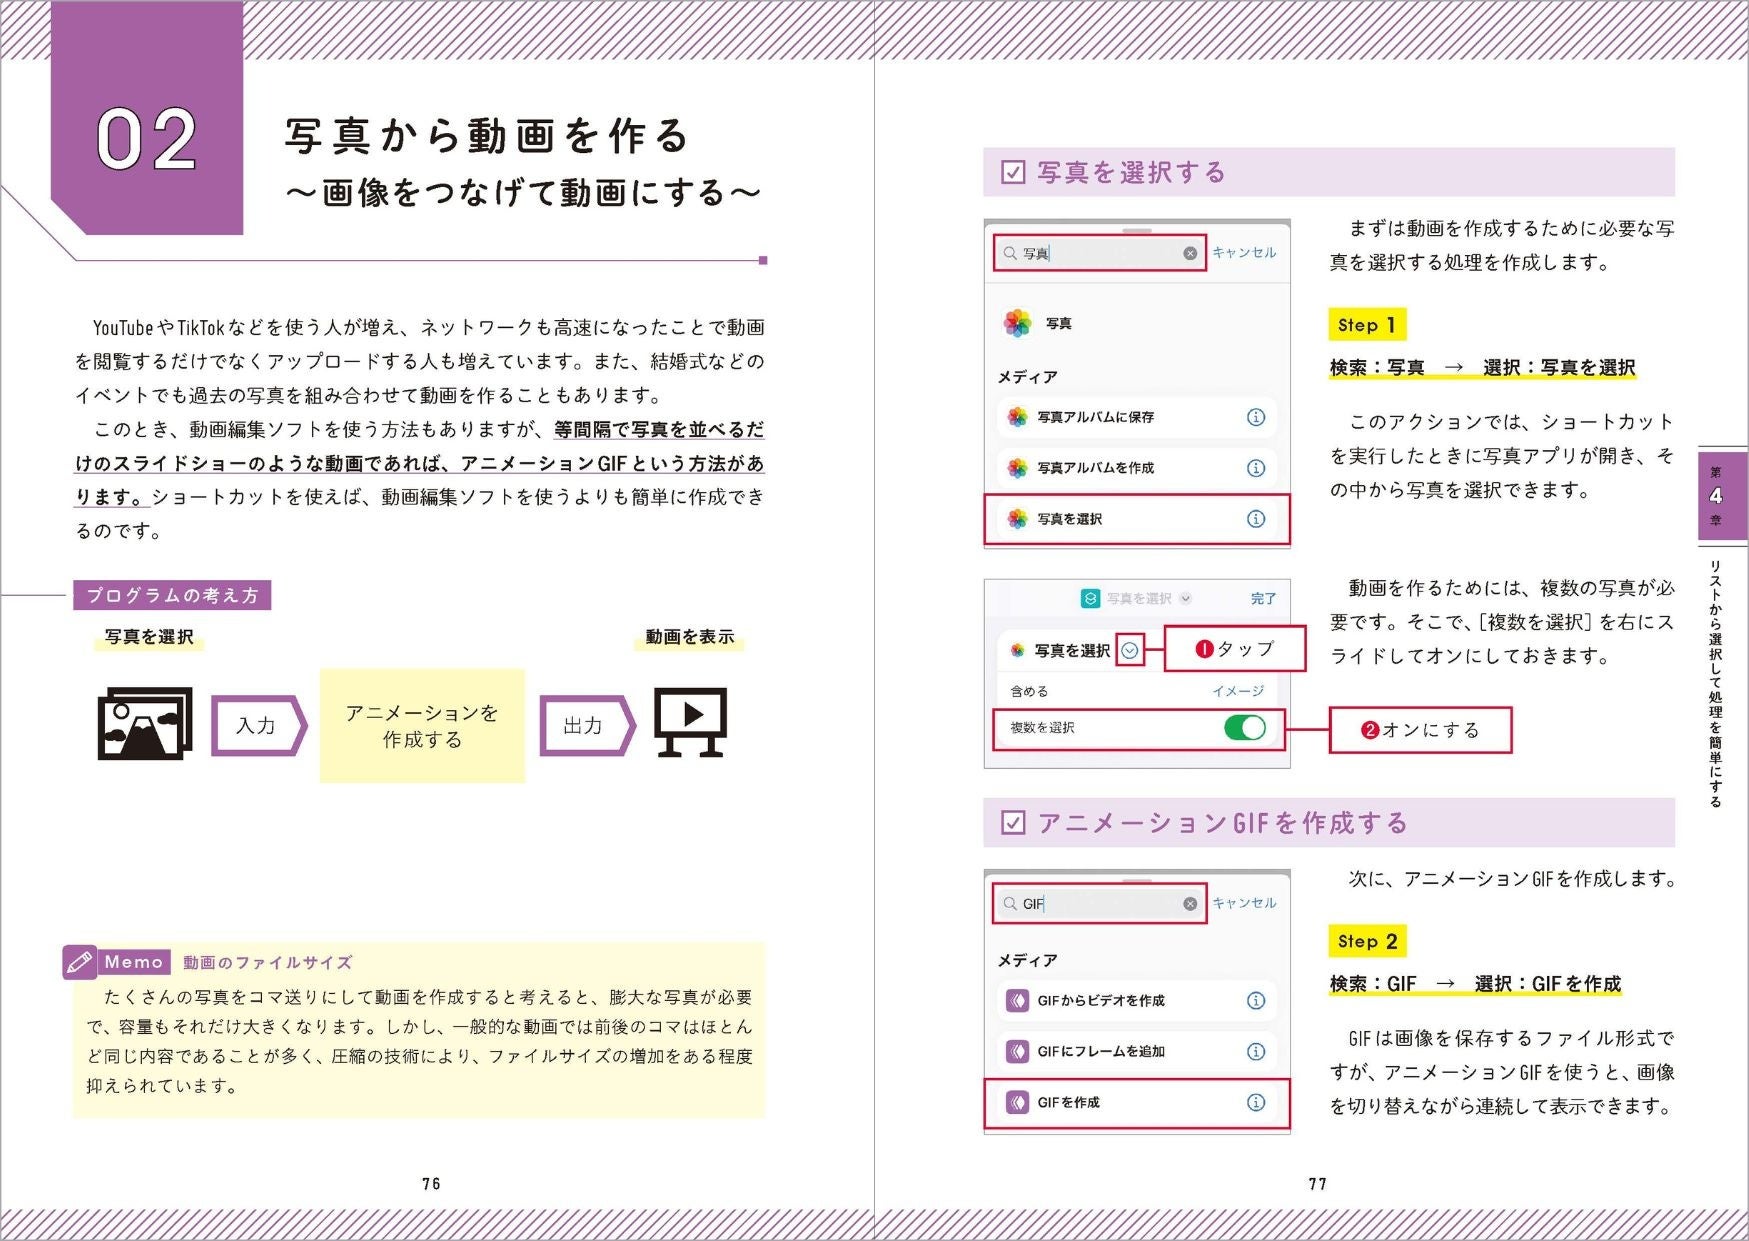The height and width of the screenshot is (1241, 1749).
Task: Click the pencil icon beside the Memo label
Action: pos(79,962)
